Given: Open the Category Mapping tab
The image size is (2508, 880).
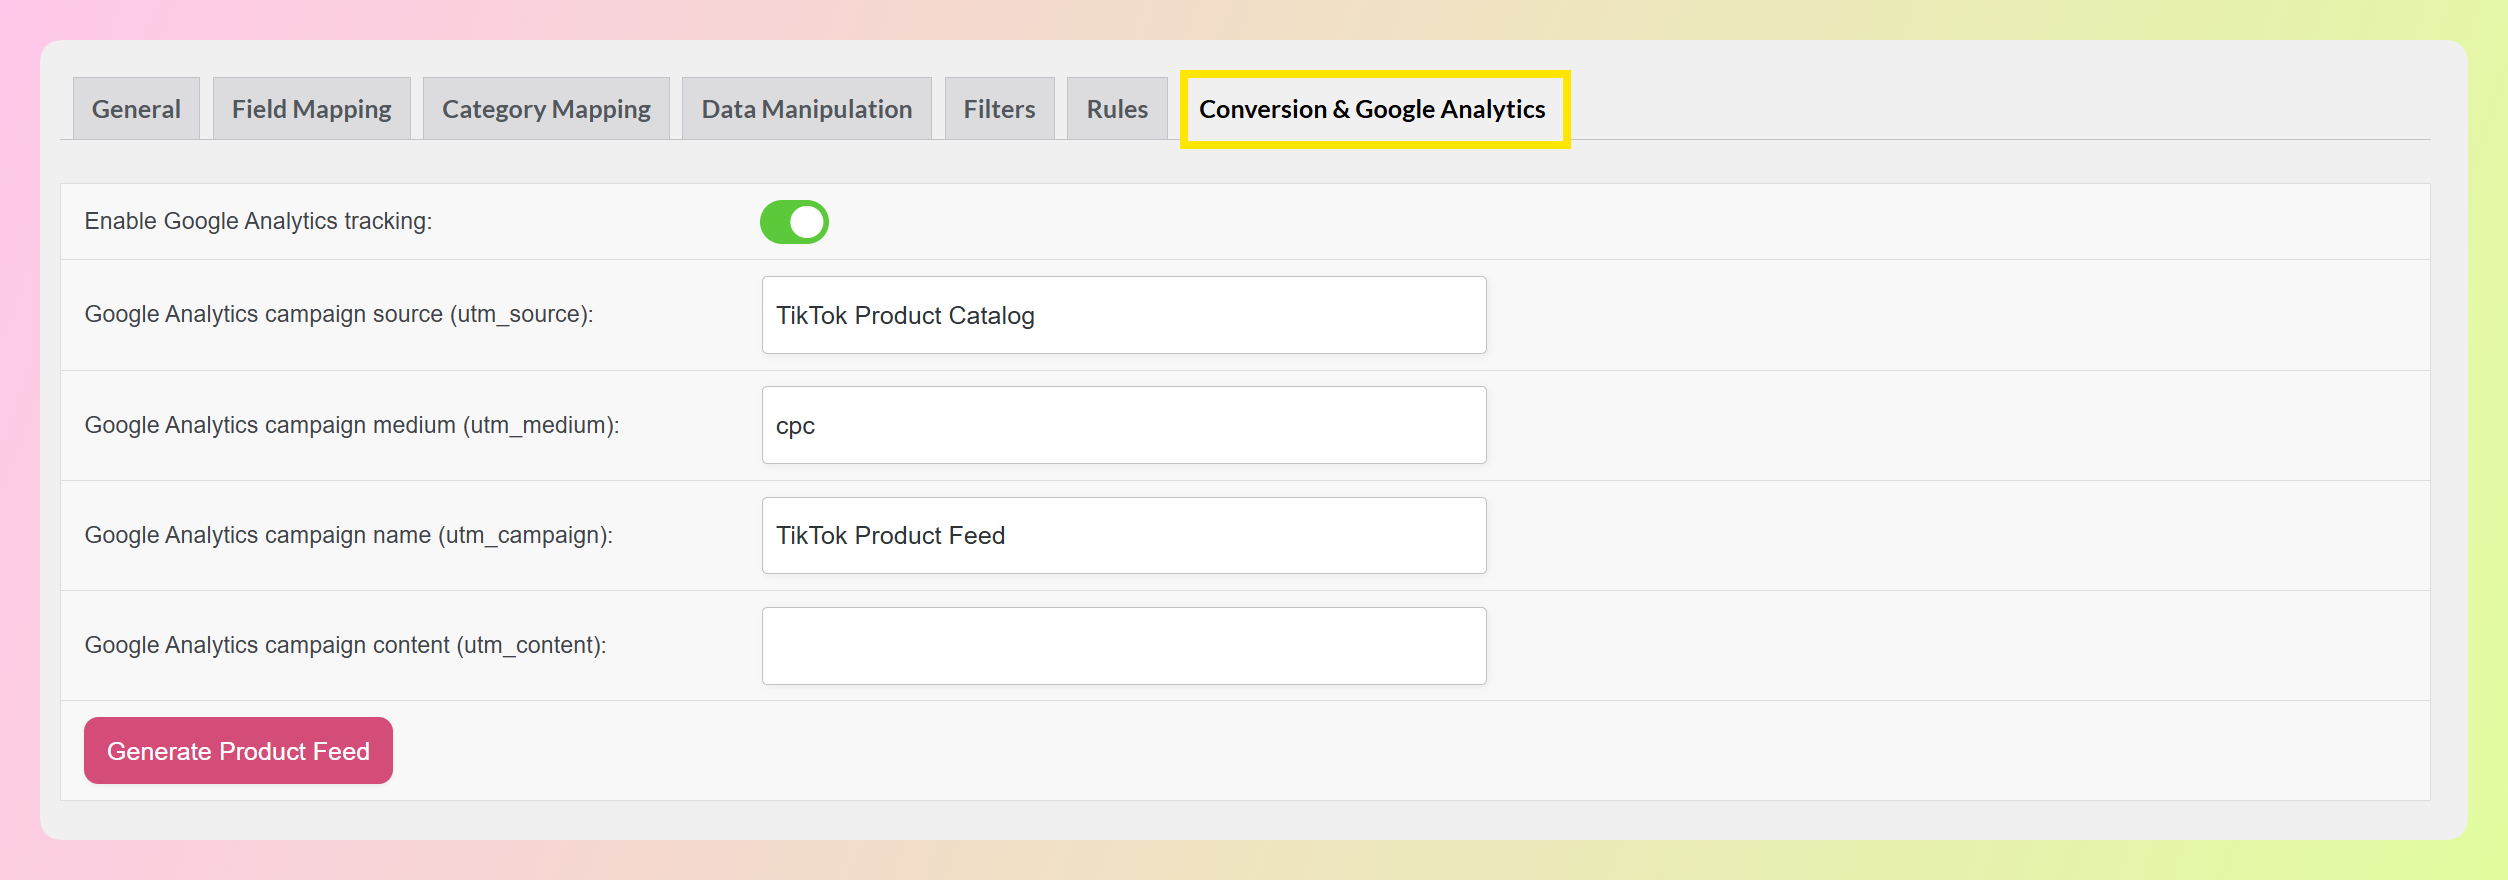Looking at the screenshot, I should (x=546, y=109).
